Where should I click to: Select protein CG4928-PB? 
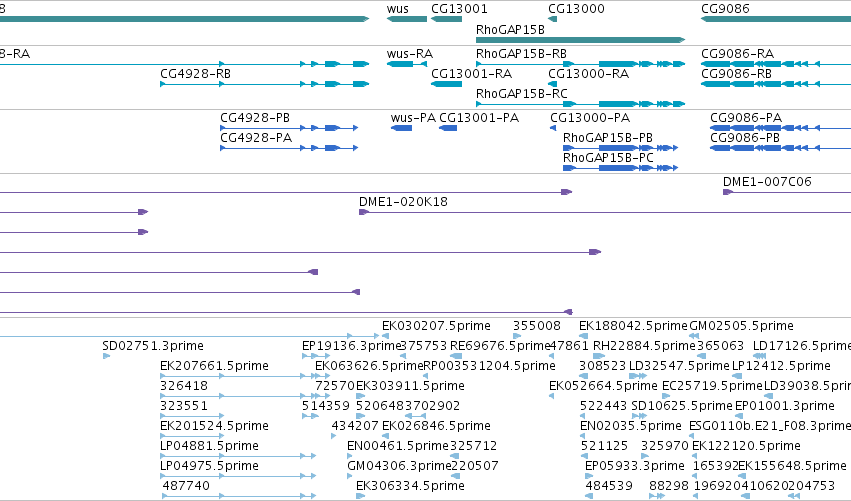(255, 118)
